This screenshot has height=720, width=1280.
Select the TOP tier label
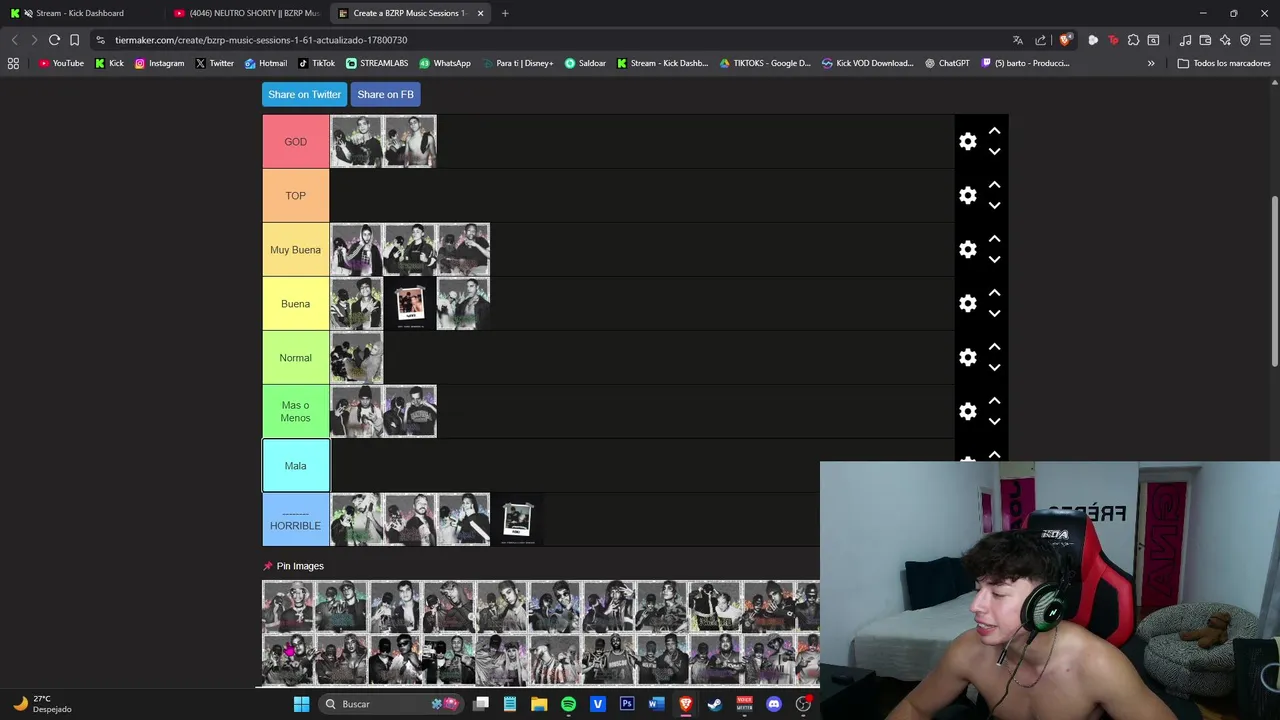(296, 196)
